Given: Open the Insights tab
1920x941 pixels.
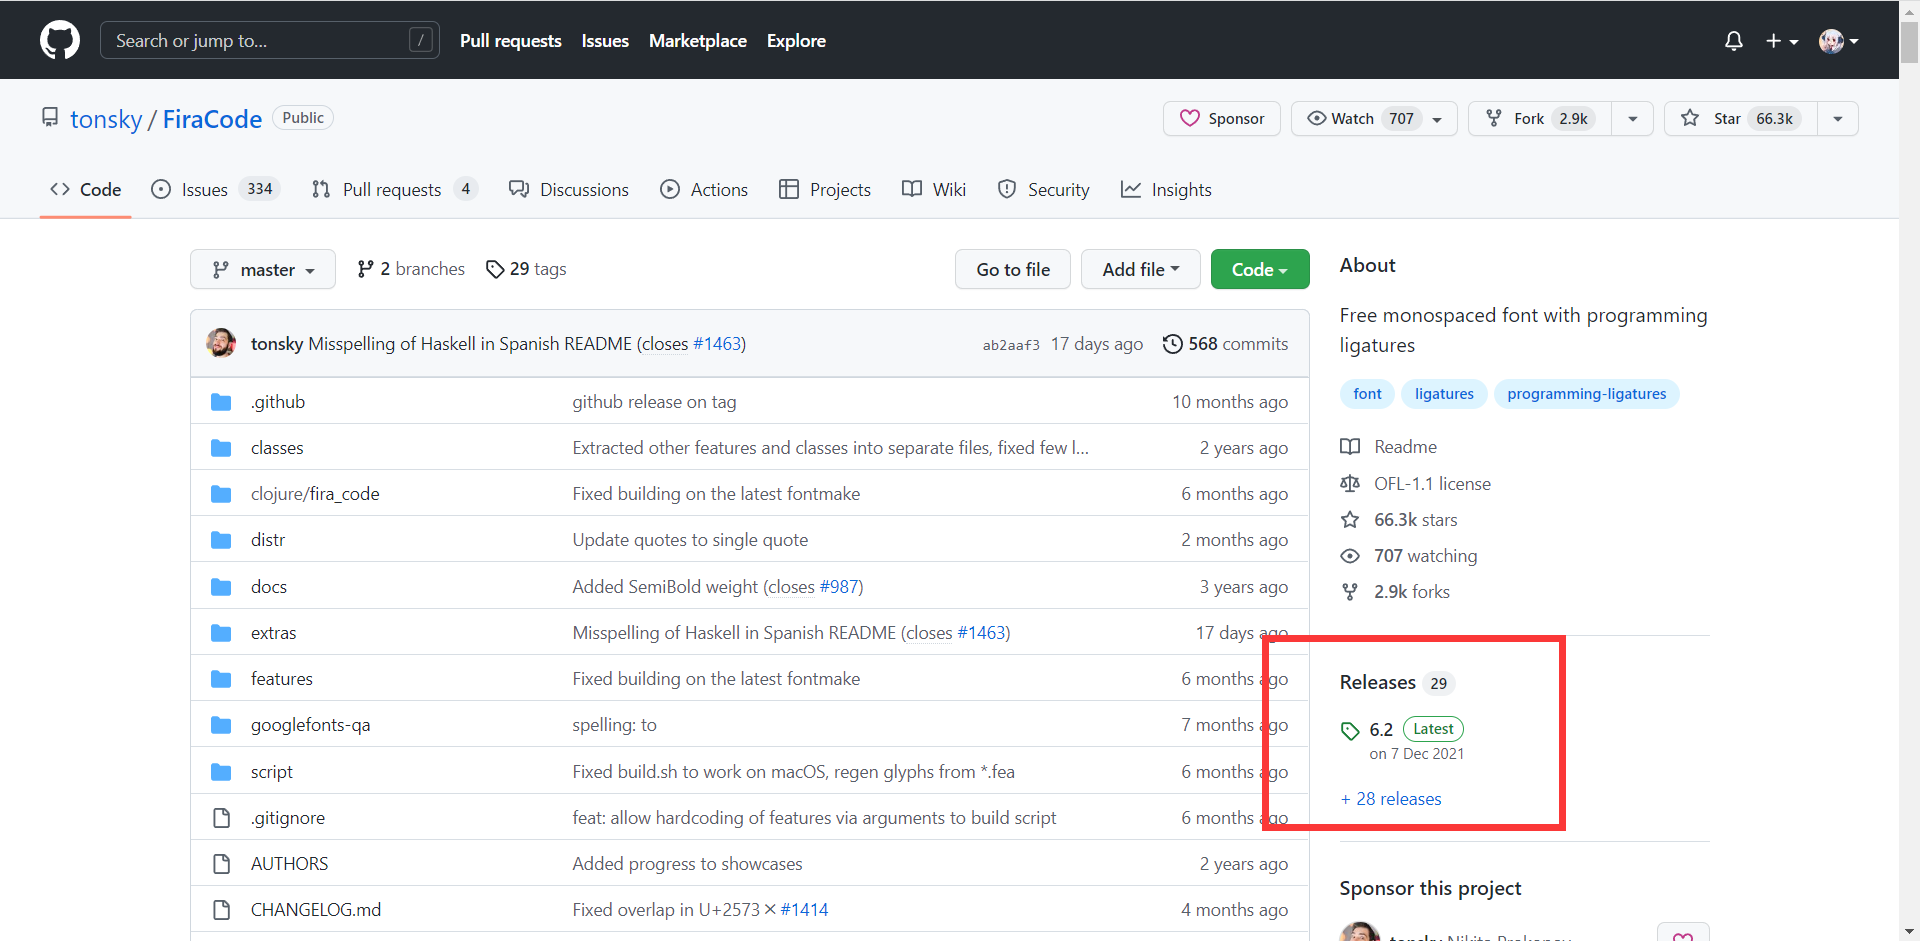Looking at the screenshot, I should pos(1166,190).
